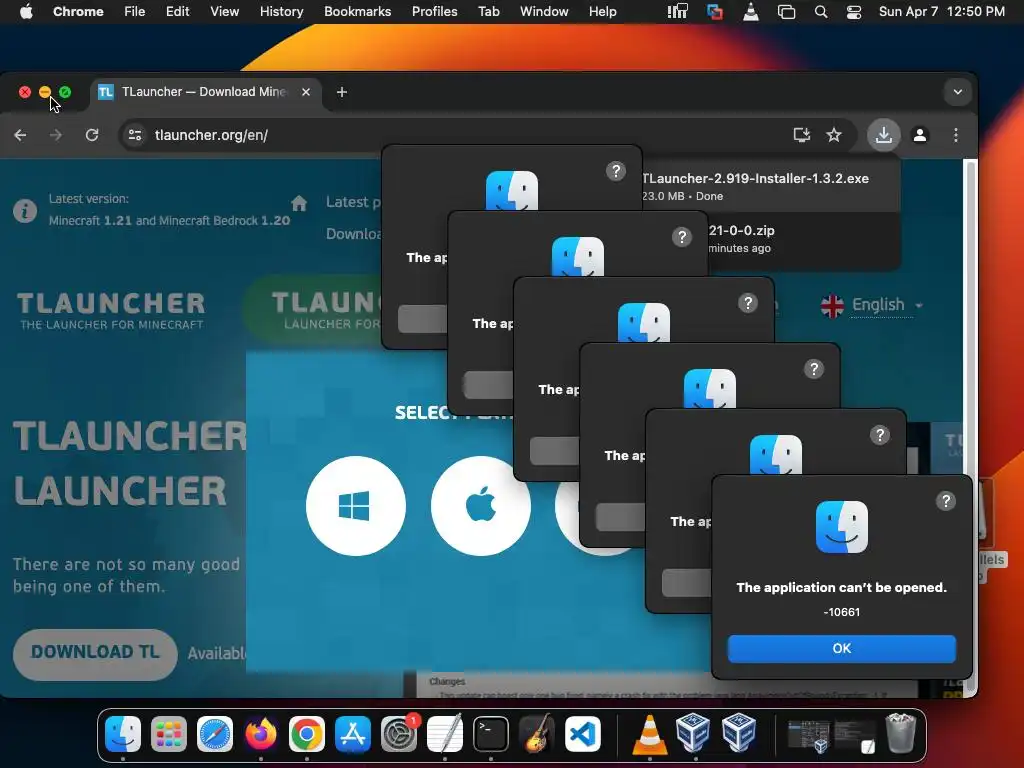Viewport: 1024px width, 768px height.
Task: Launch GarageBand from the Dock
Action: (537, 734)
